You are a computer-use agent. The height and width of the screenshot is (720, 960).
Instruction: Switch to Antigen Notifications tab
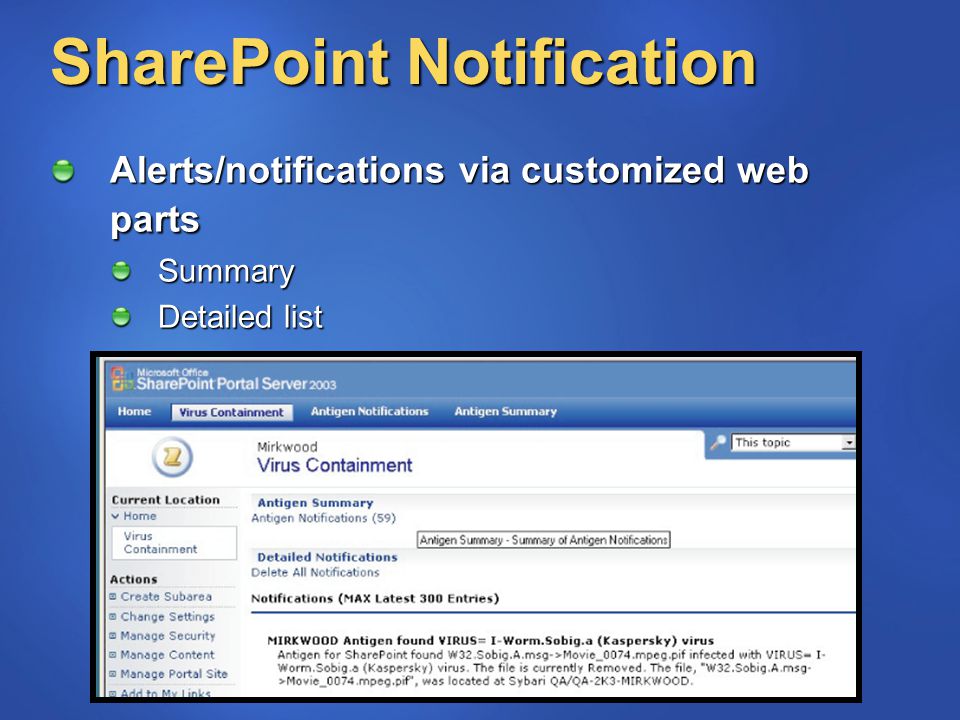click(x=369, y=411)
